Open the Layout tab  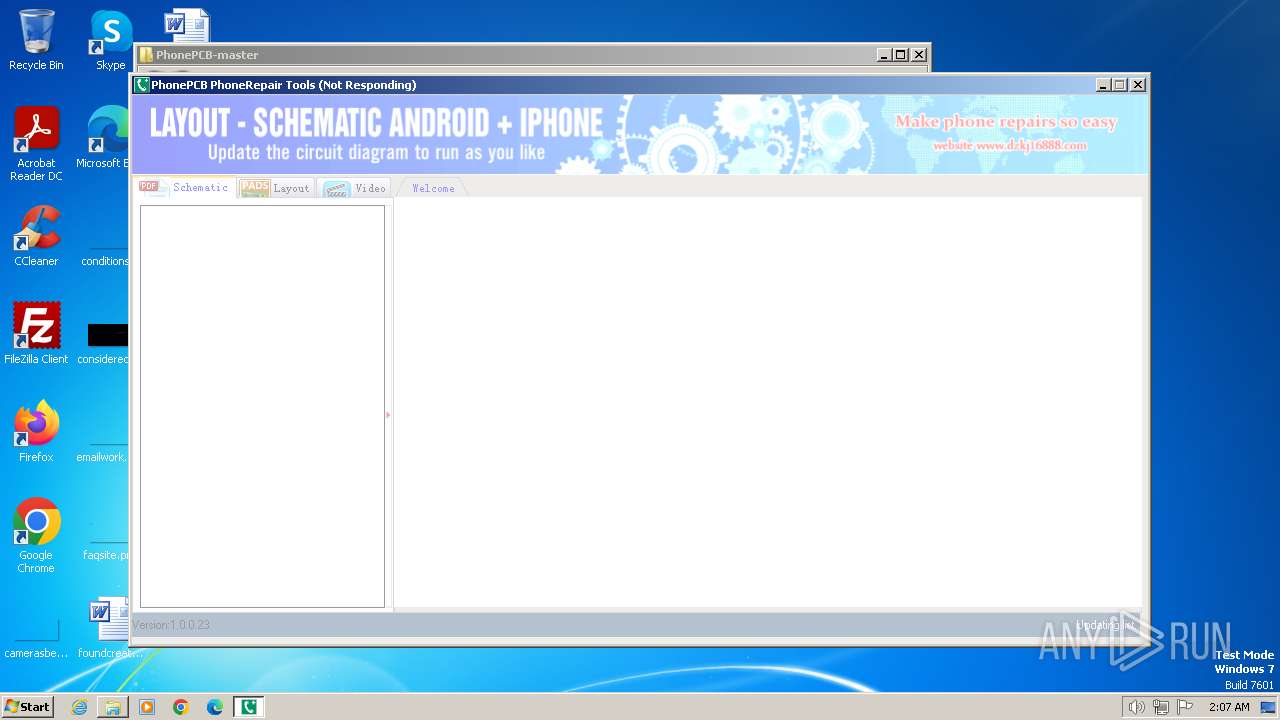[x=278, y=188]
